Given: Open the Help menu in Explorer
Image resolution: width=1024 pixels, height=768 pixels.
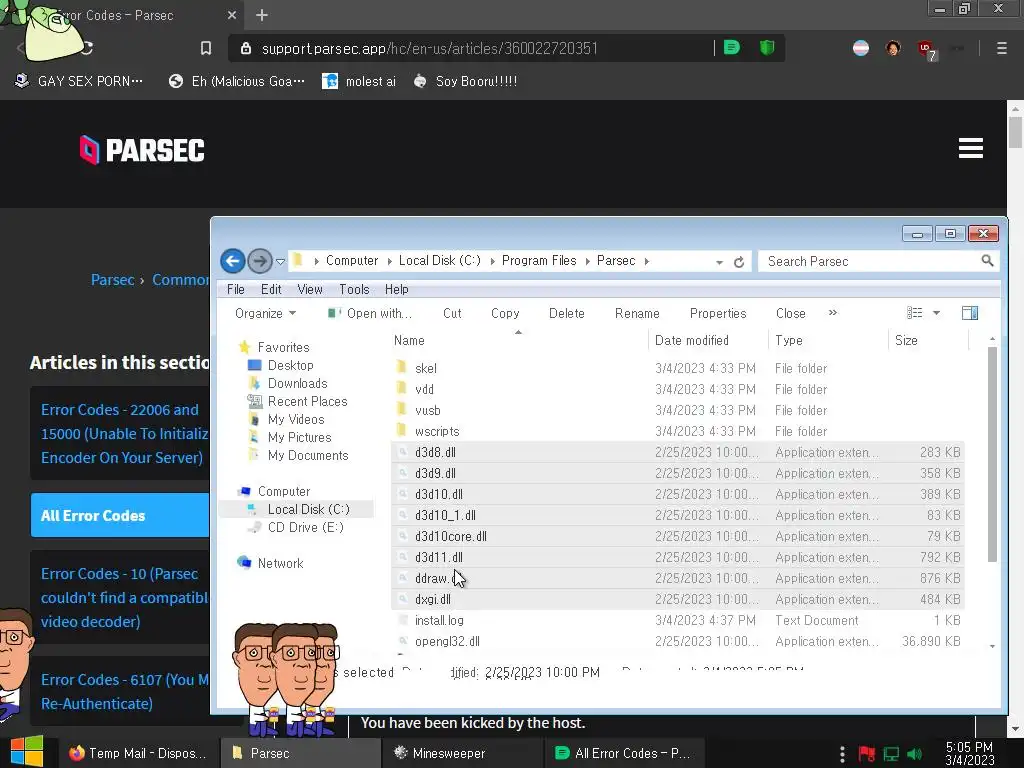Looking at the screenshot, I should pyautogui.click(x=396, y=289).
